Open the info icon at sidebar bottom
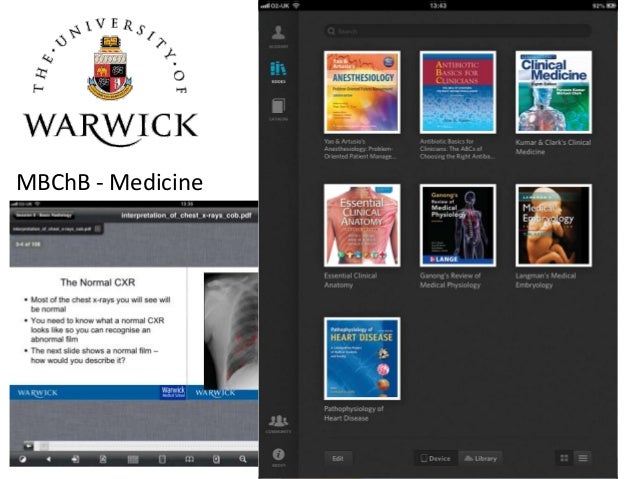 click(x=278, y=457)
